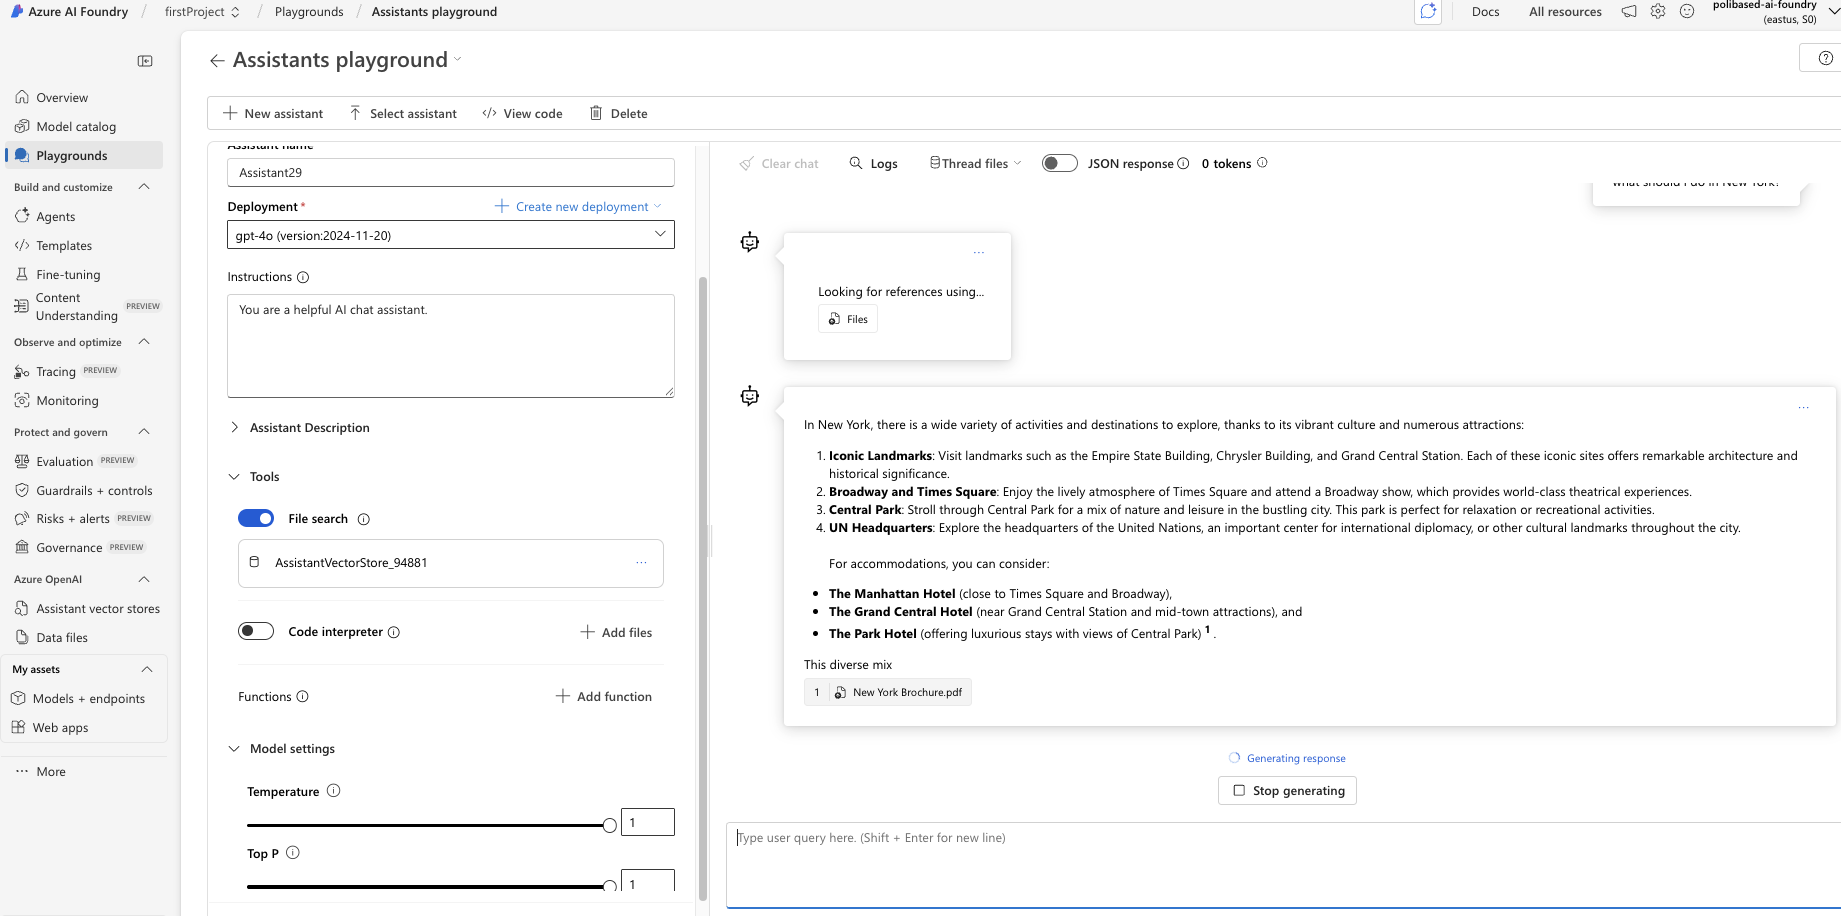Disable the File search toggle
Image resolution: width=1841 pixels, height=916 pixels.
tap(256, 518)
